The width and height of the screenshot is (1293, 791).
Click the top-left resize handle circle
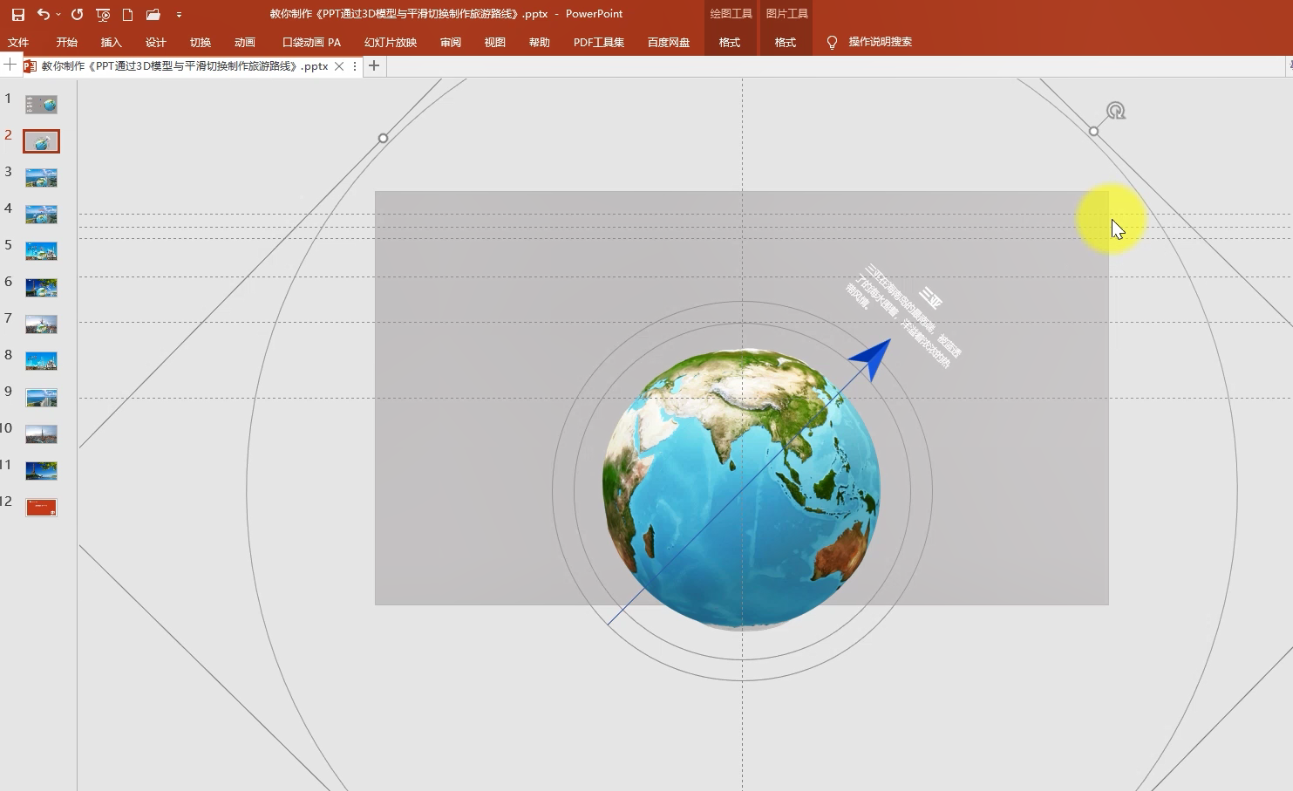[x=383, y=138]
